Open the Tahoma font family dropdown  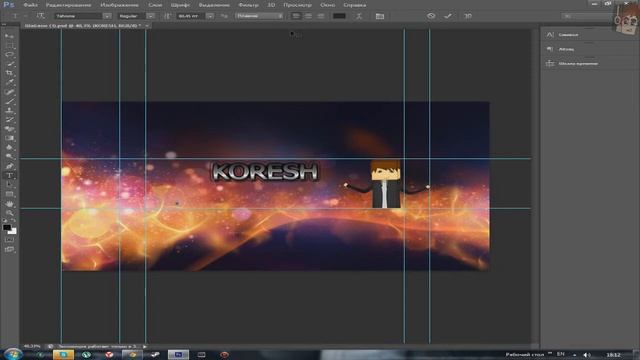pos(107,16)
